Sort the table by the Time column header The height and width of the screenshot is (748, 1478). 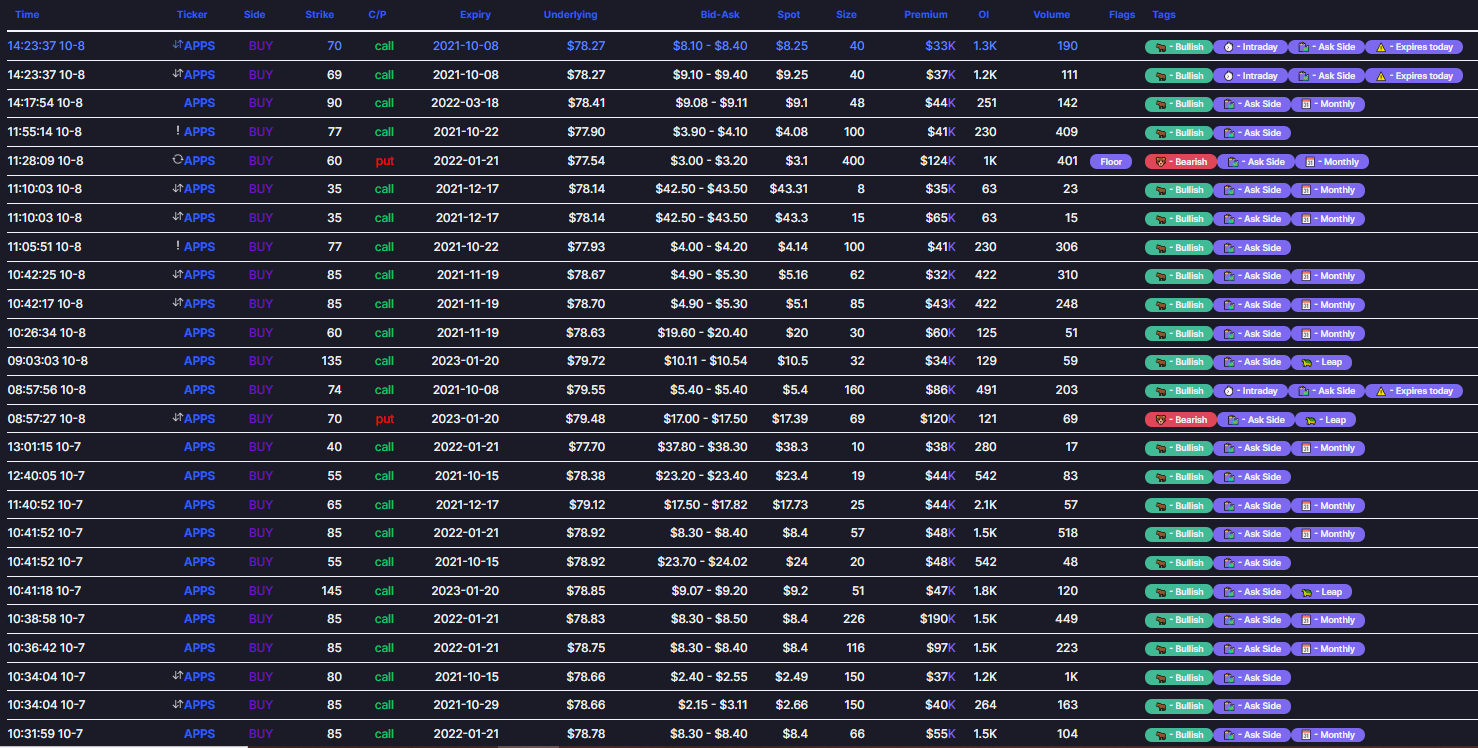click(x=27, y=15)
